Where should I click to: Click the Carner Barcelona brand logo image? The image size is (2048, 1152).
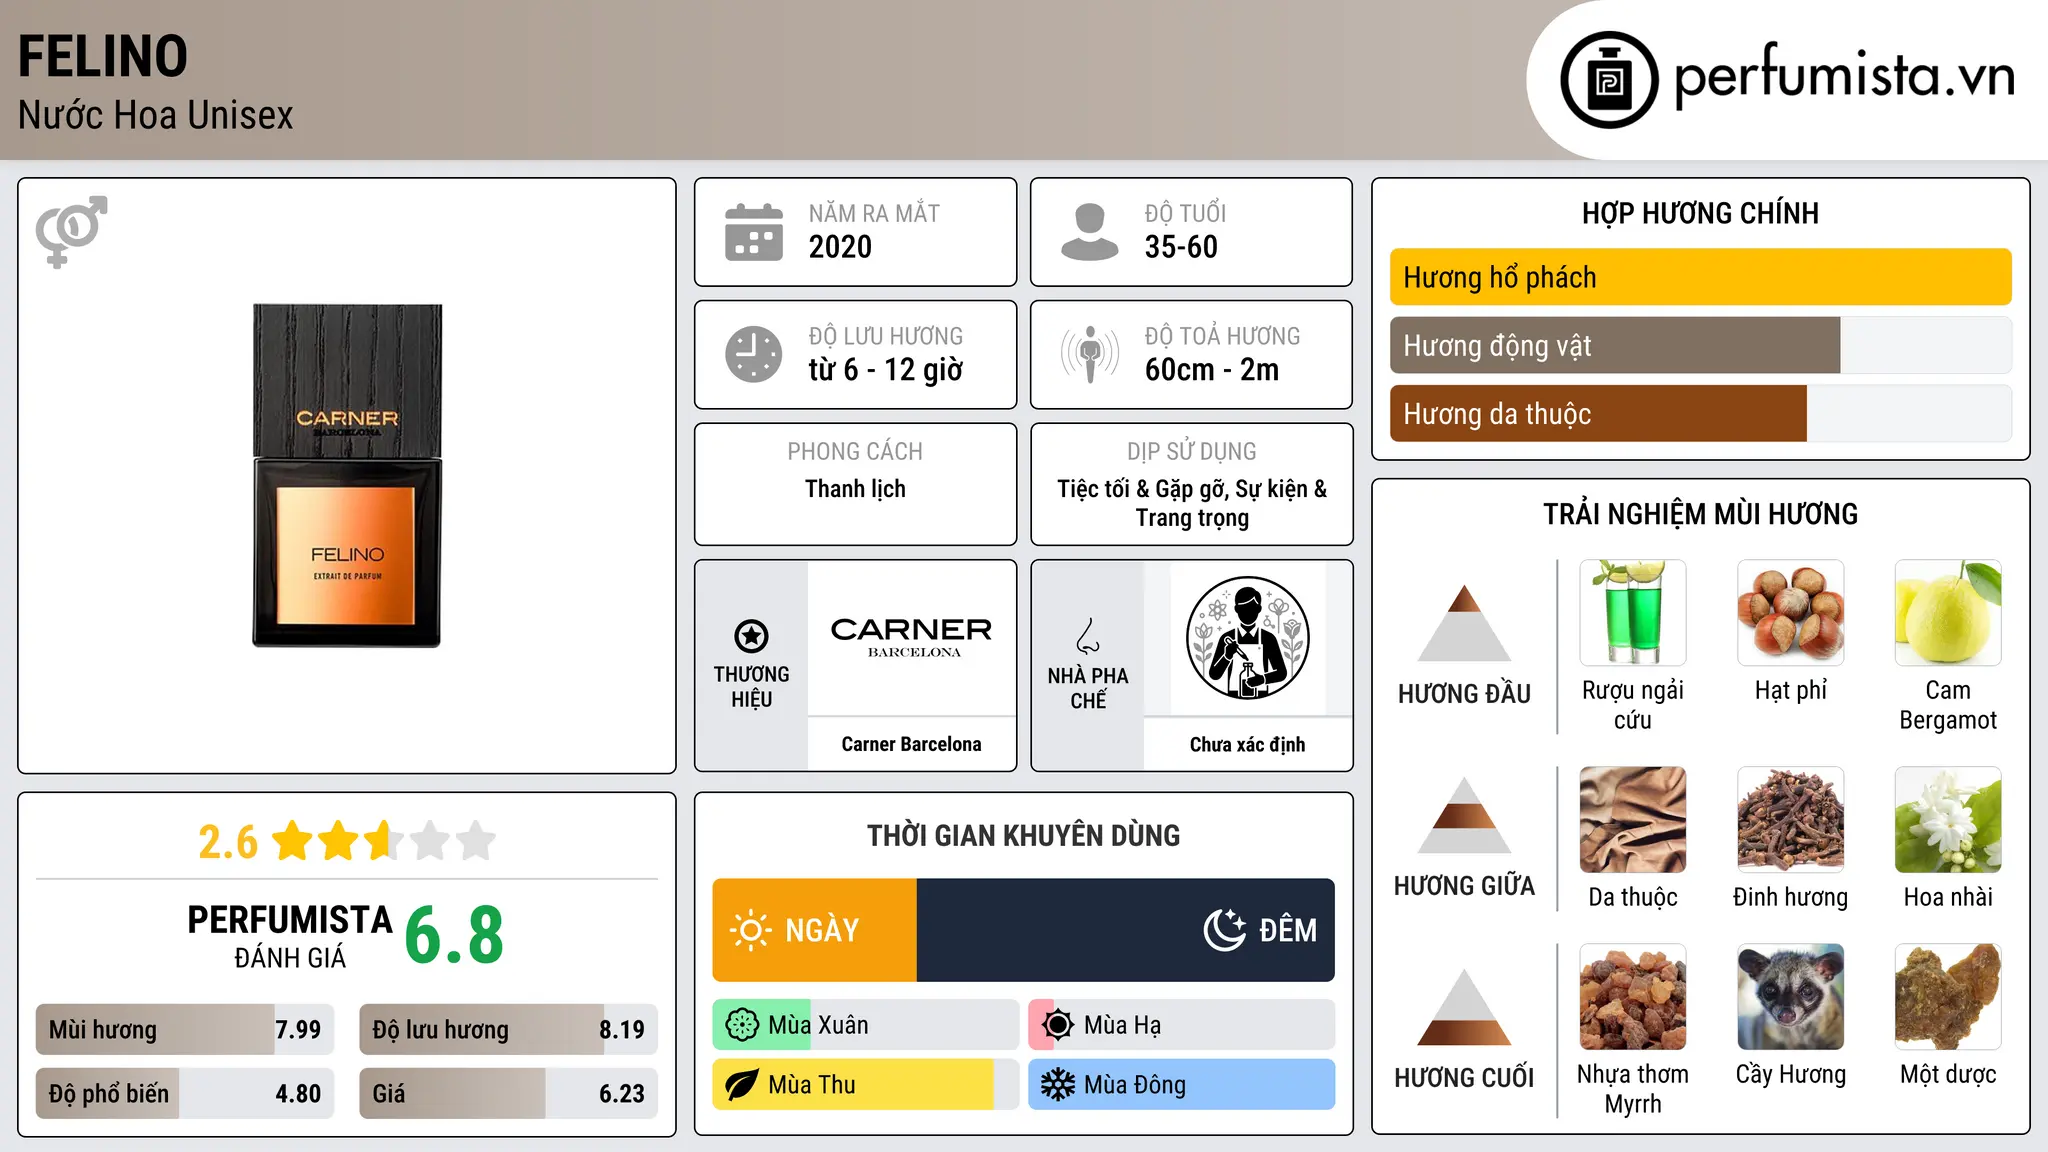[911, 637]
